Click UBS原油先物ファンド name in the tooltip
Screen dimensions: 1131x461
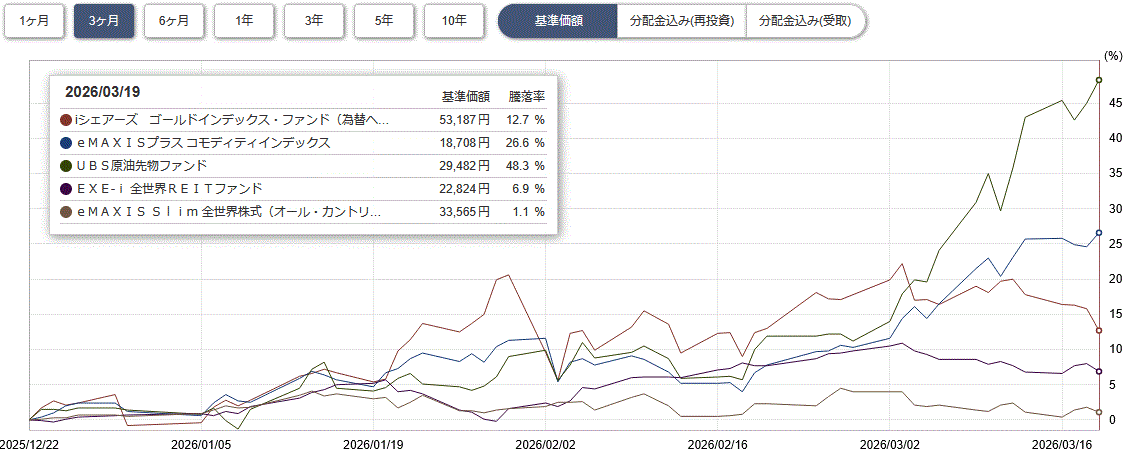click(x=142, y=166)
